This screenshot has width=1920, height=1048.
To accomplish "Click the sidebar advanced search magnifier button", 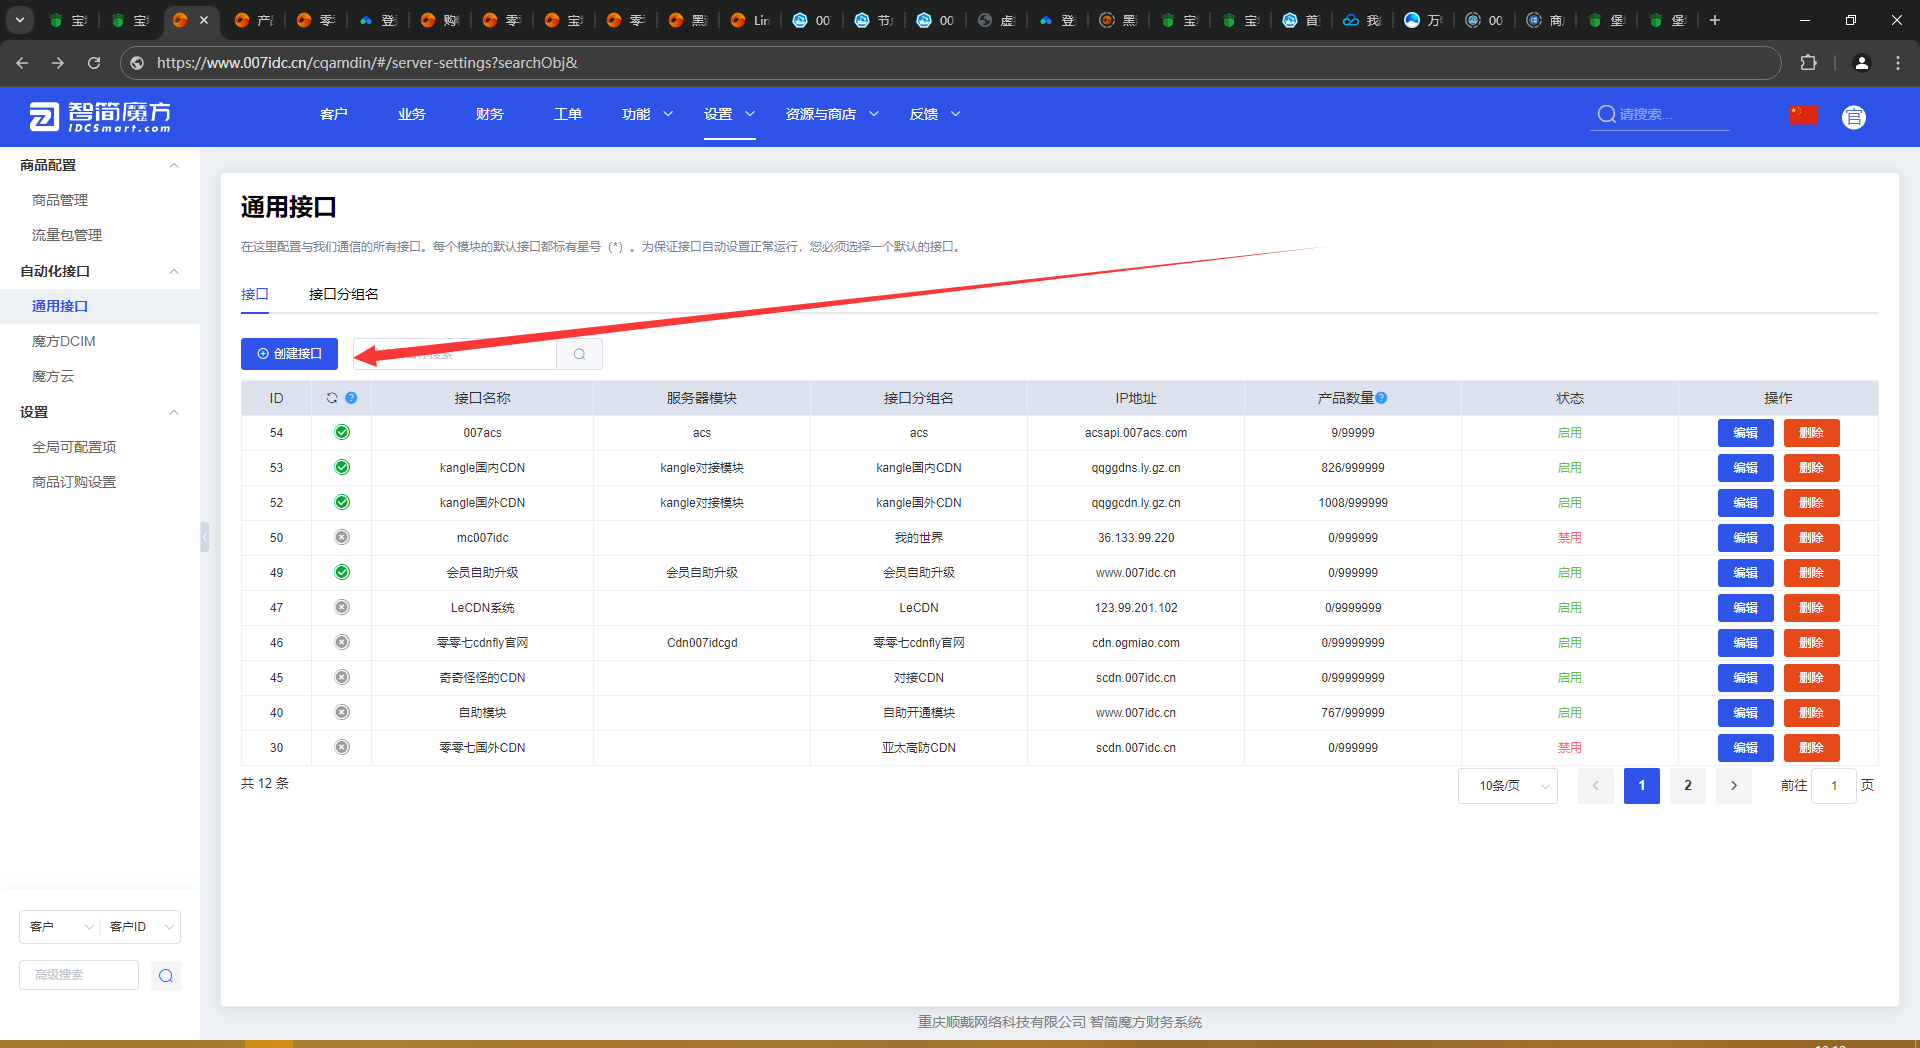I will [x=166, y=976].
